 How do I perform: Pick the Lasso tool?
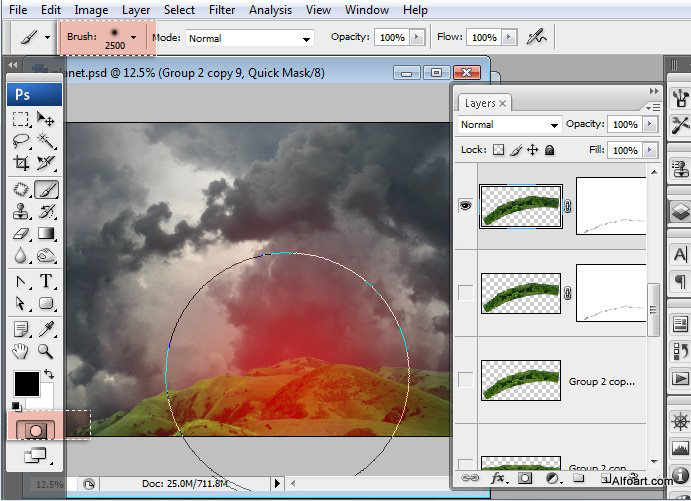tap(21, 142)
